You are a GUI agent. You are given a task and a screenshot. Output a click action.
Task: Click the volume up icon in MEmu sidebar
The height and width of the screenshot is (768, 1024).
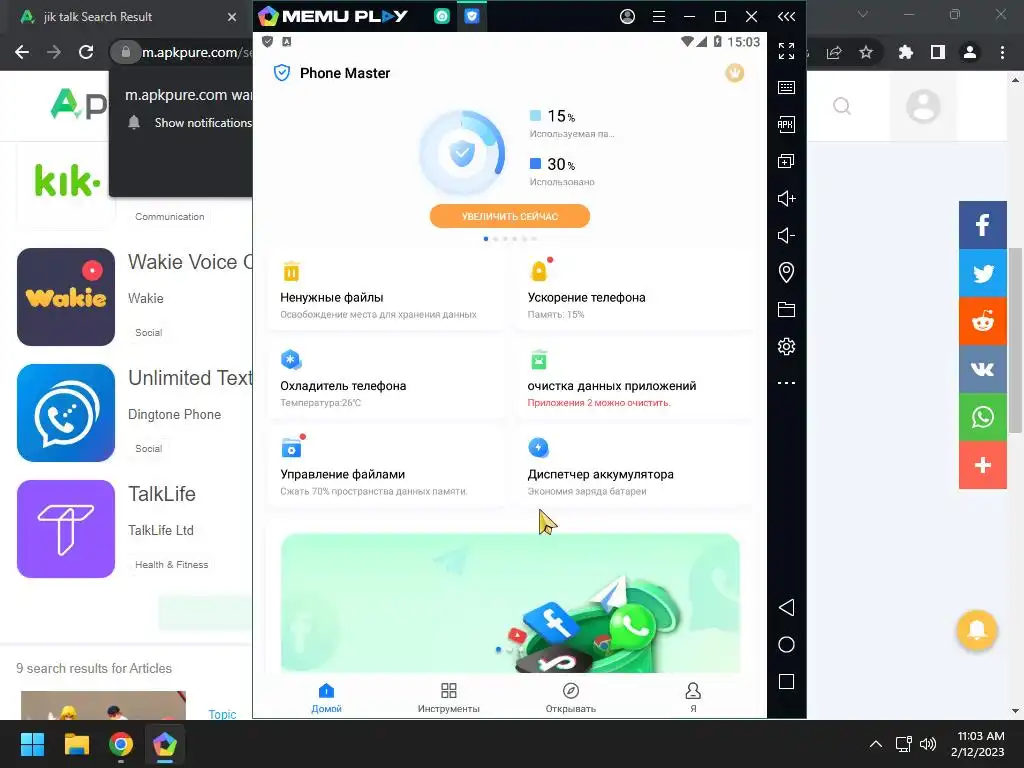click(786, 199)
